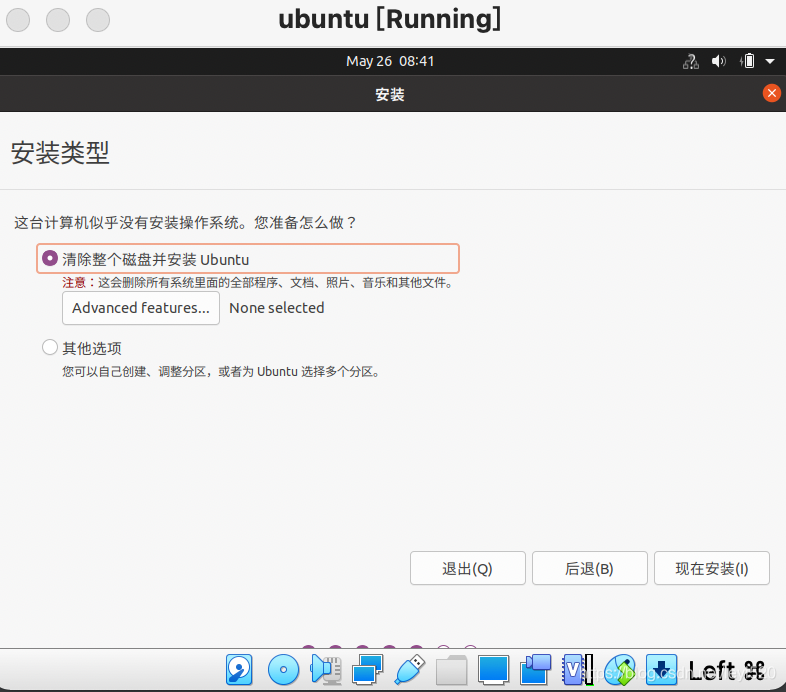The width and height of the screenshot is (786, 692).
Task: Open the May 26 08:41 clock menu
Action: (x=390, y=61)
